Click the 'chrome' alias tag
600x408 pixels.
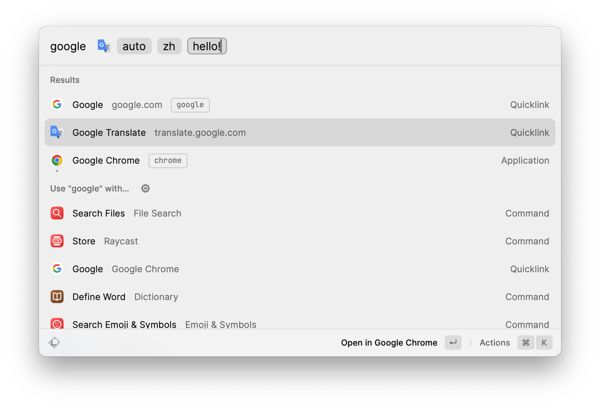(x=168, y=160)
